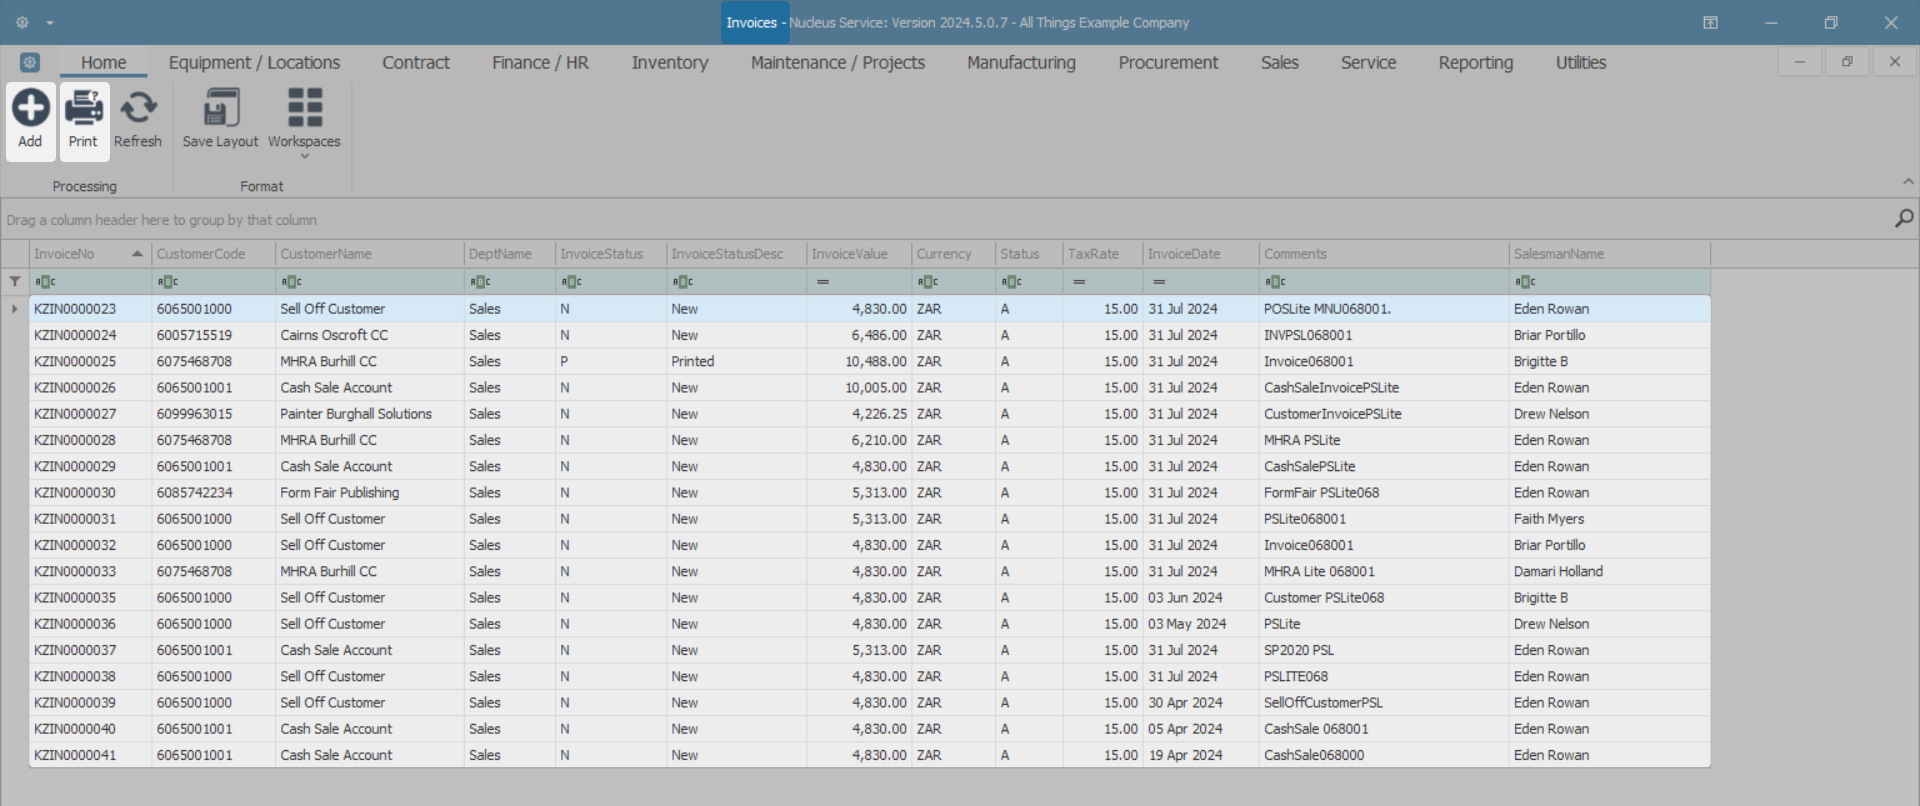1920x806 pixels.
Task: Click the grid filter funnel icon
Action: coord(15,282)
